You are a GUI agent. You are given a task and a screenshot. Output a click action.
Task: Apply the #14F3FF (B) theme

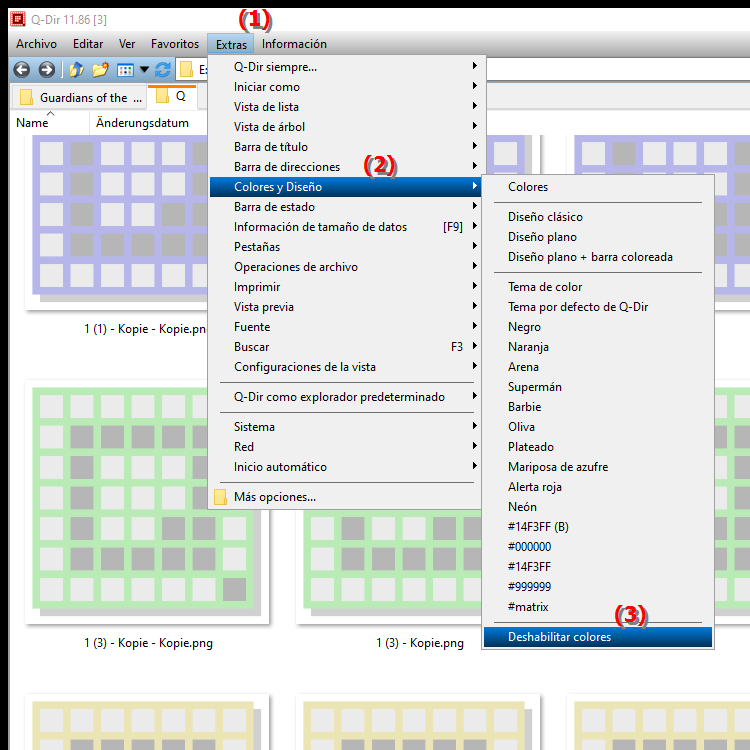(x=598, y=527)
